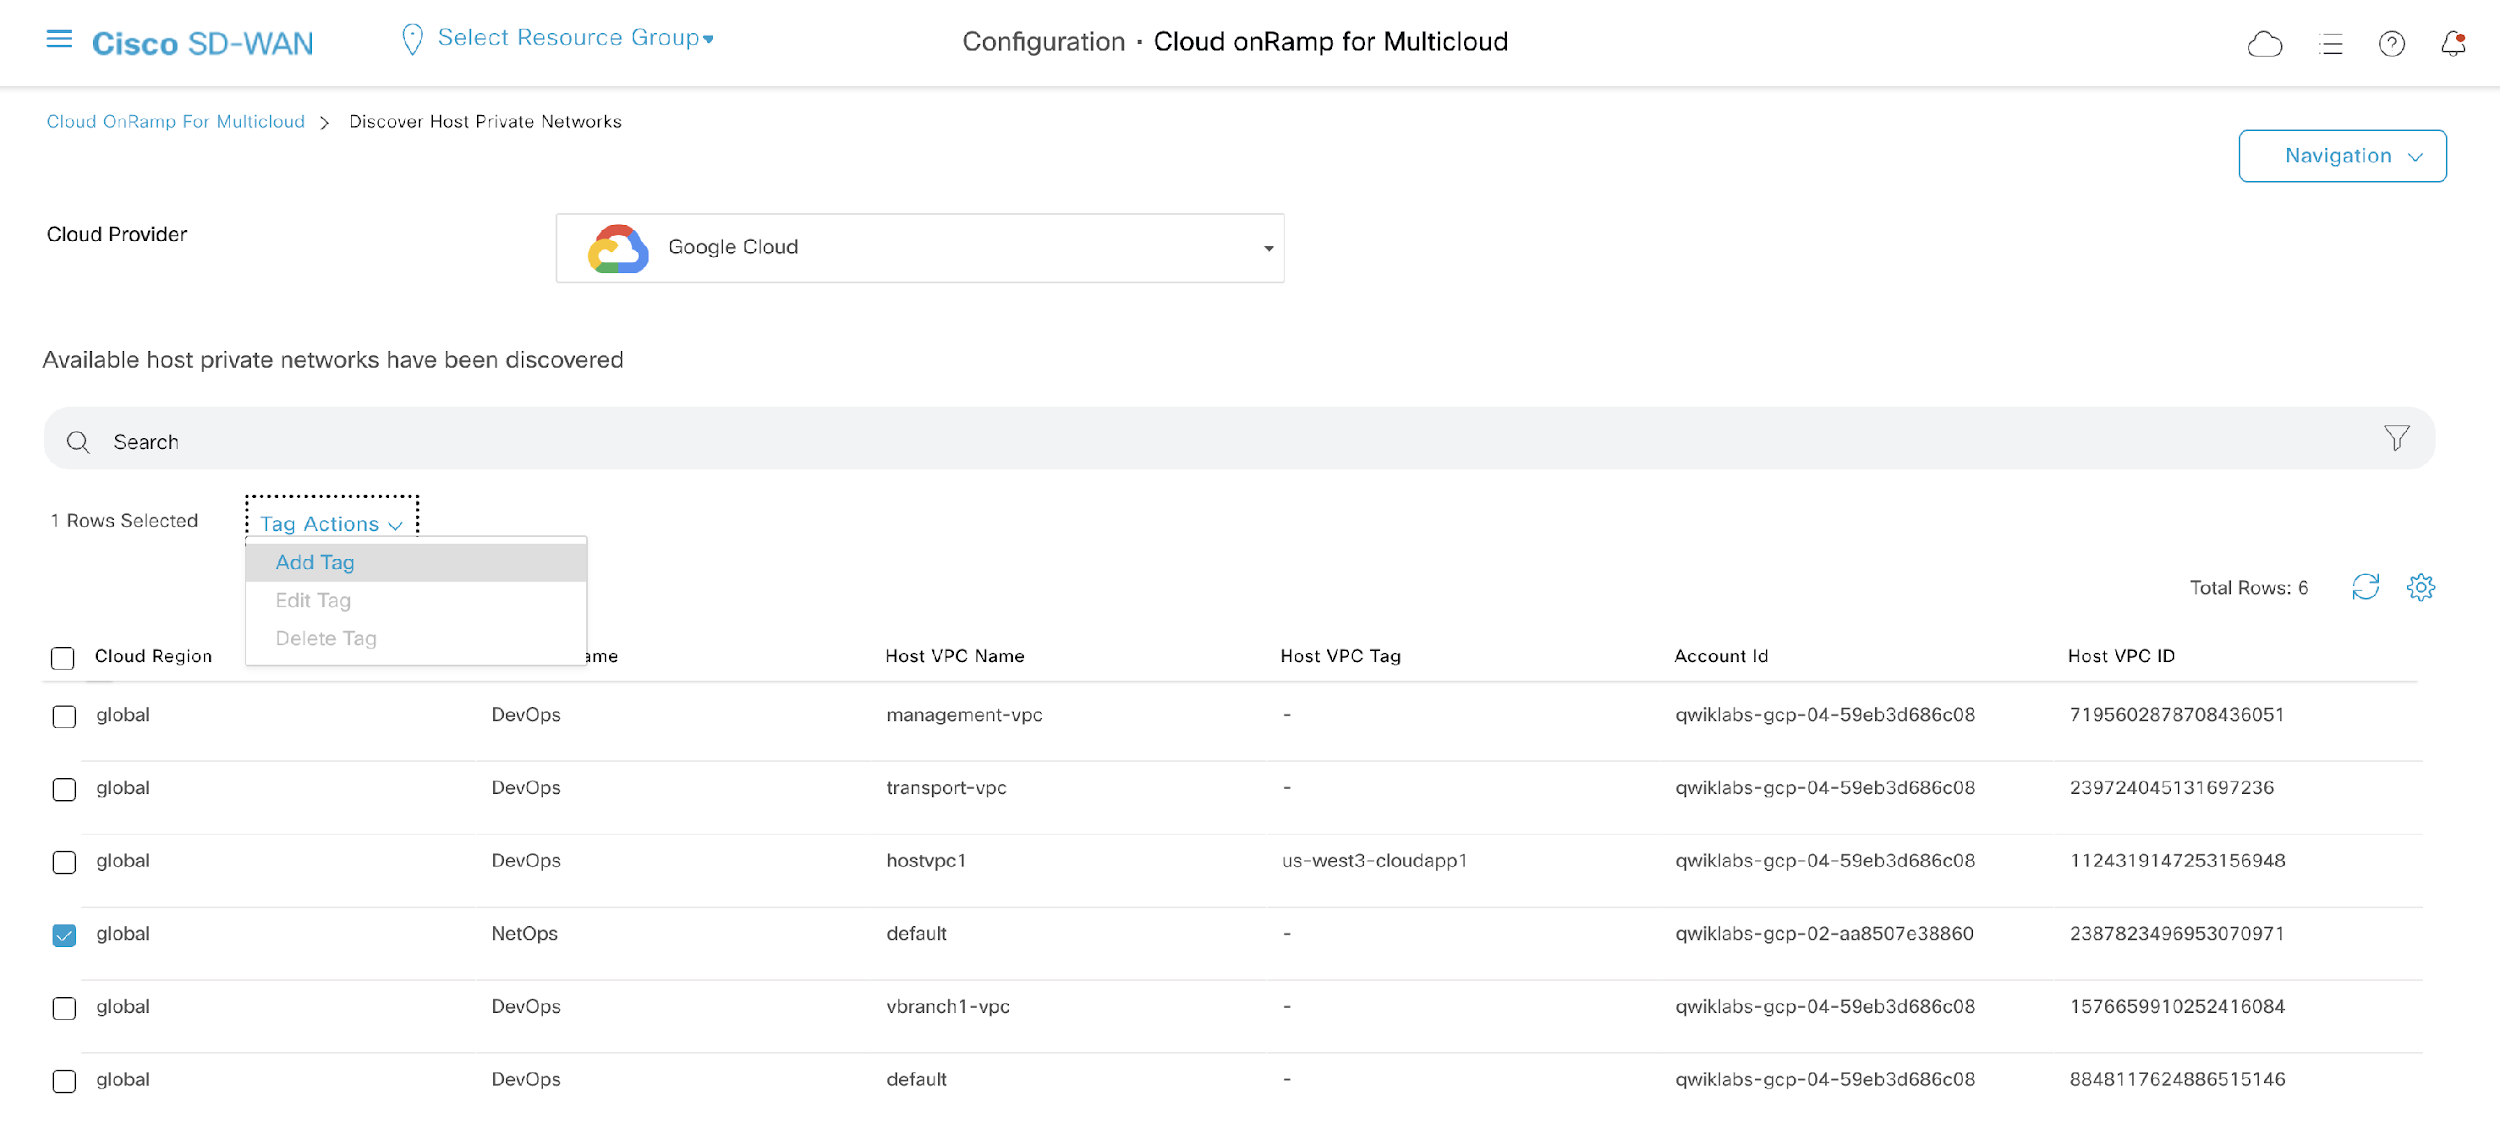
Task: Click the Discover Host Private Networks breadcrumb
Action: pos(485,121)
